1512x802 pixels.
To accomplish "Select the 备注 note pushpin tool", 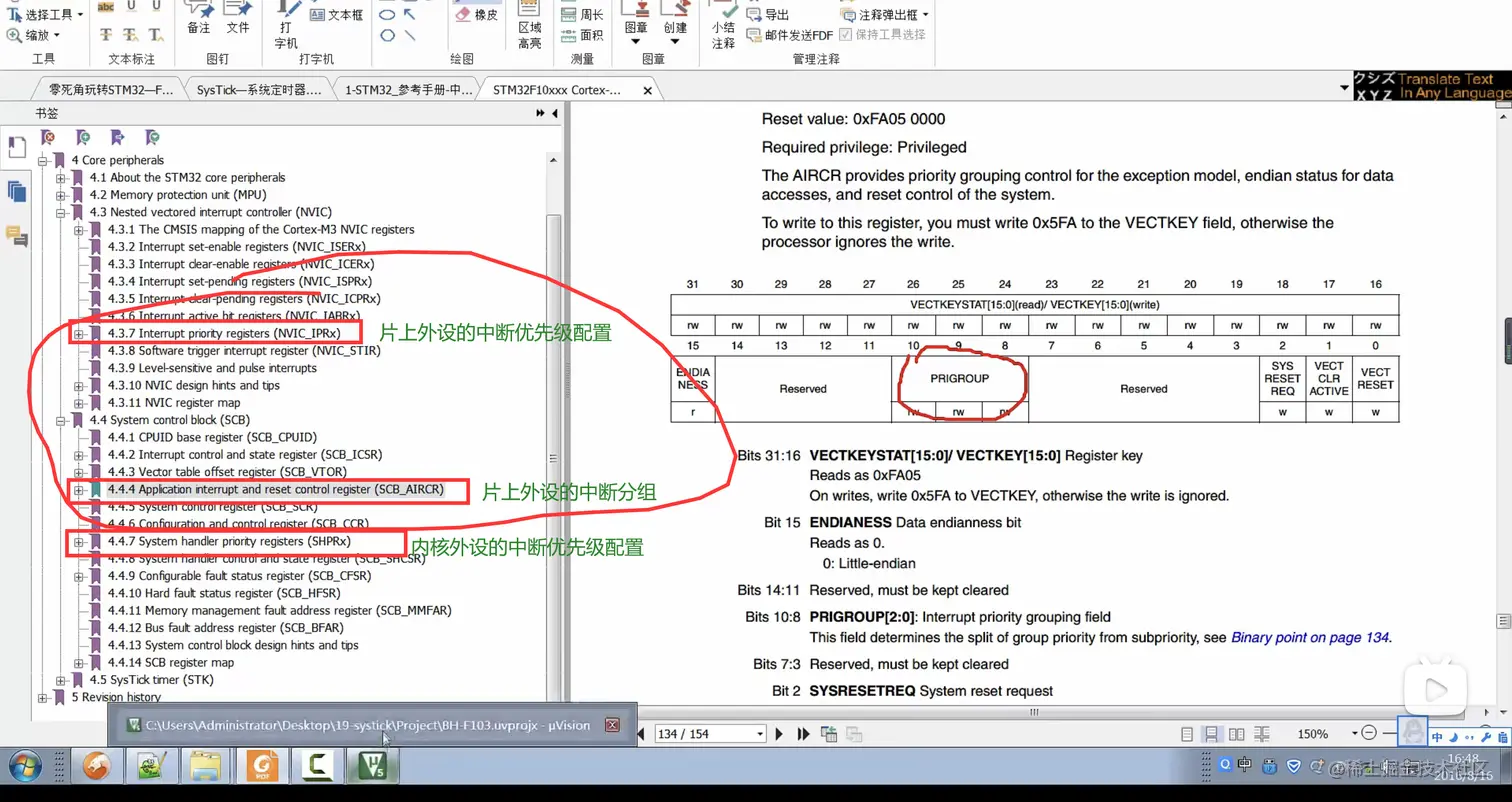I will pyautogui.click(x=198, y=18).
